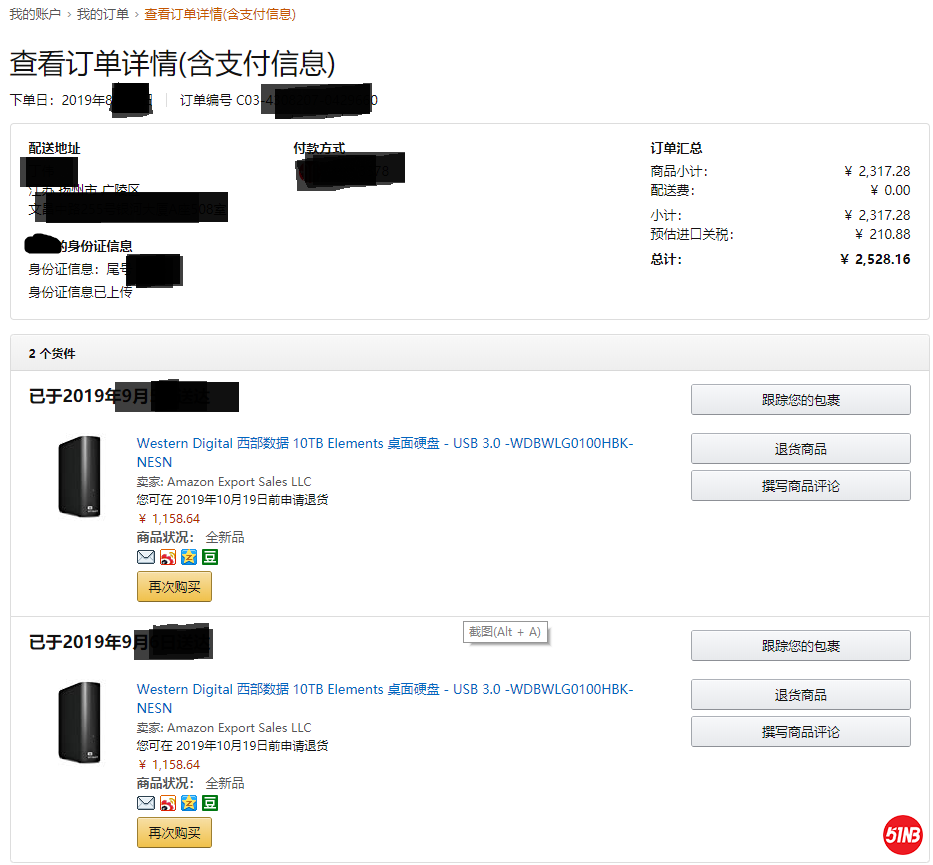This screenshot has width=933, height=865.
Task: Open 我的订单 breadcrumb link
Action: (x=103, y=15)
